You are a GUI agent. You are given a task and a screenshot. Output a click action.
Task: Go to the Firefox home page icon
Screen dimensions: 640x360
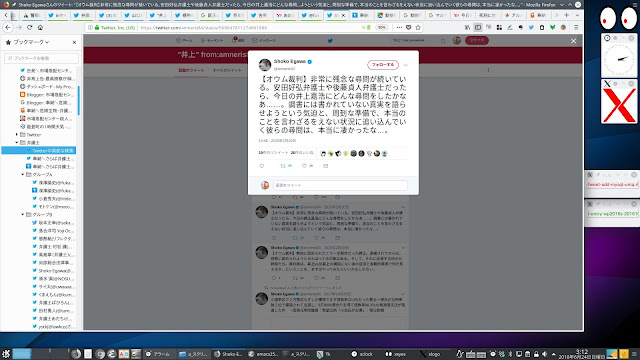[x=40, y=27]
